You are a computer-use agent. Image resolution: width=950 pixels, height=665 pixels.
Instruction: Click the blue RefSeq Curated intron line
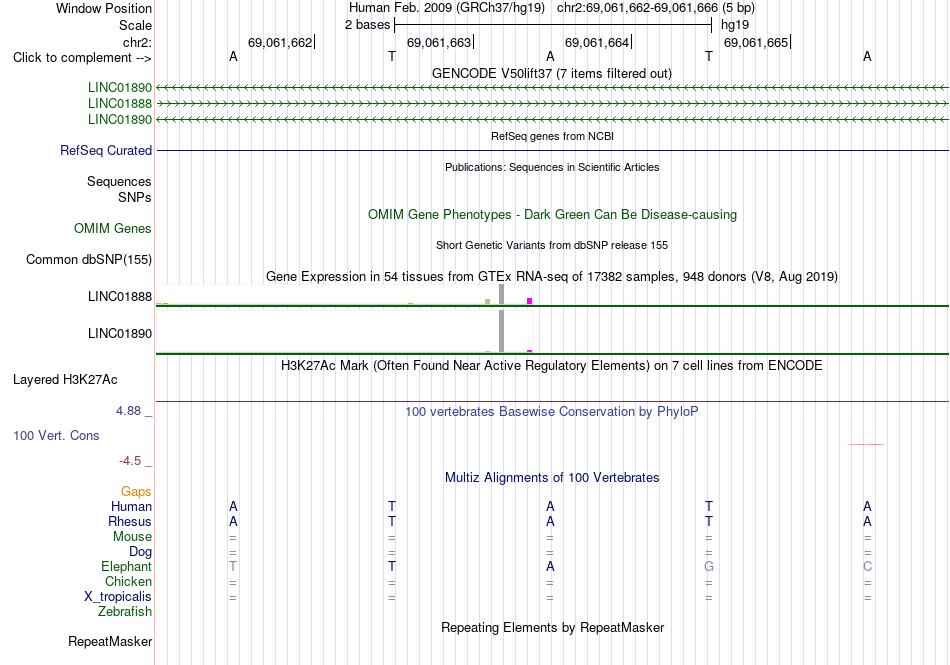pos(552,150)
